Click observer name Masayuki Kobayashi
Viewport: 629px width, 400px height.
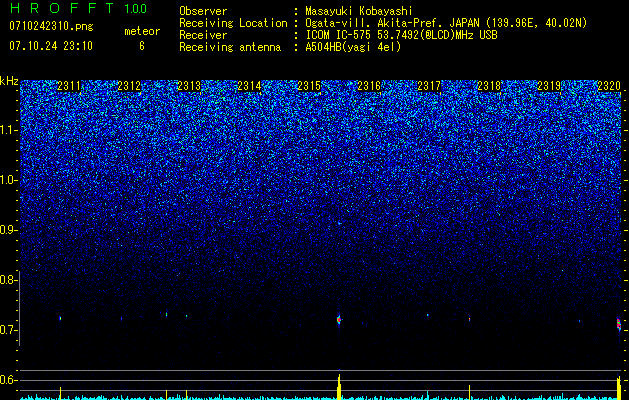tap(359, 11)
